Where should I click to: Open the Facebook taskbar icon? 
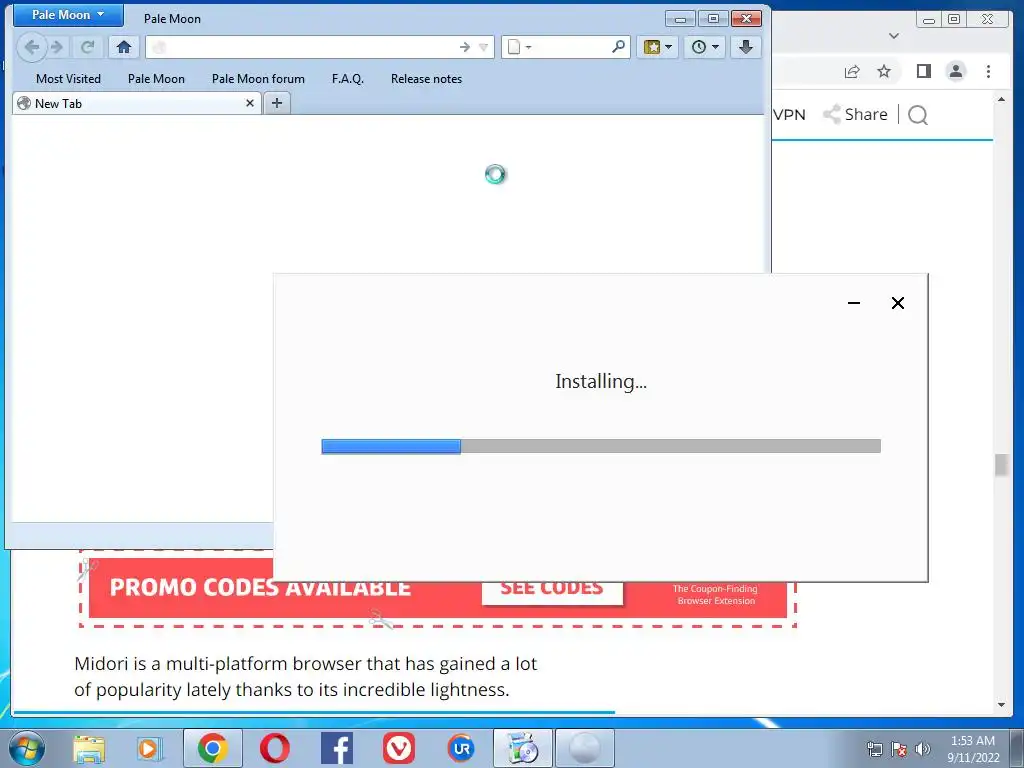pyautogui.click(x=337, y=748)
